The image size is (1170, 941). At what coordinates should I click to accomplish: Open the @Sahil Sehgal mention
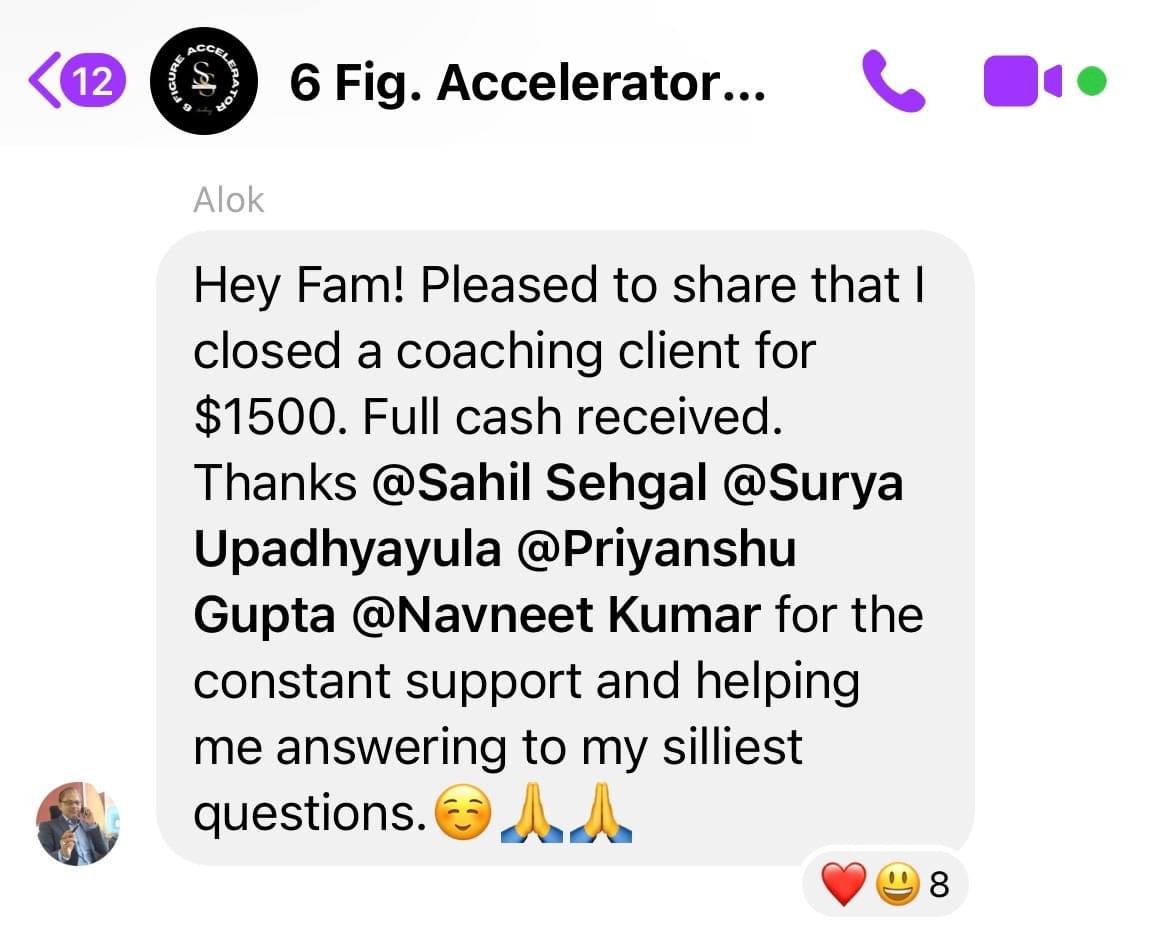coord(539,482)
